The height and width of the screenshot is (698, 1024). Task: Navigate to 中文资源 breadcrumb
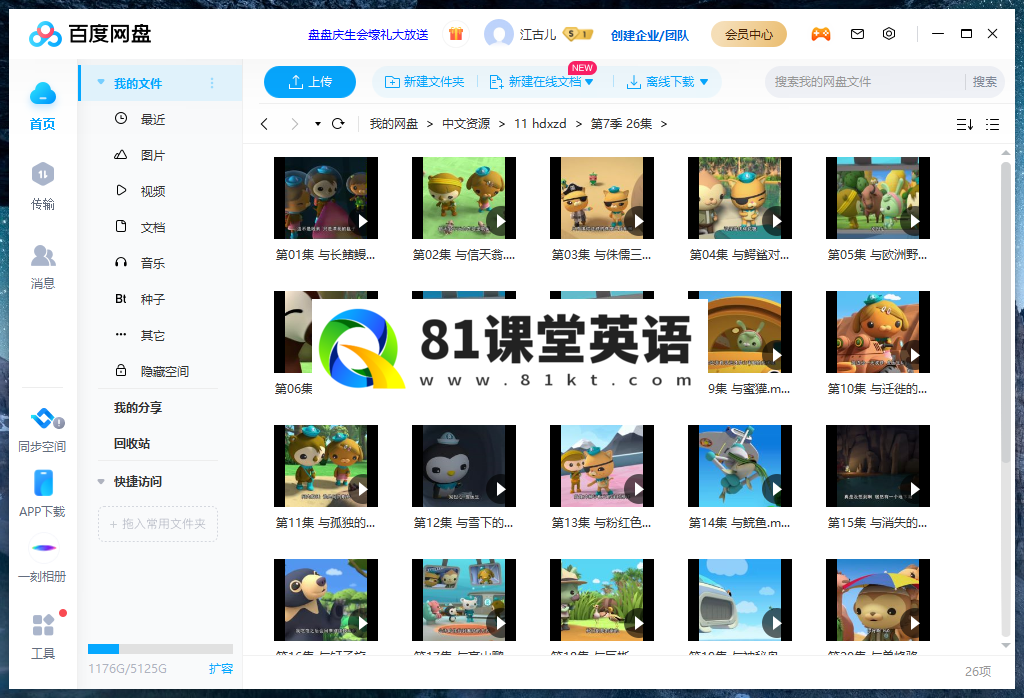coord(466,124)
